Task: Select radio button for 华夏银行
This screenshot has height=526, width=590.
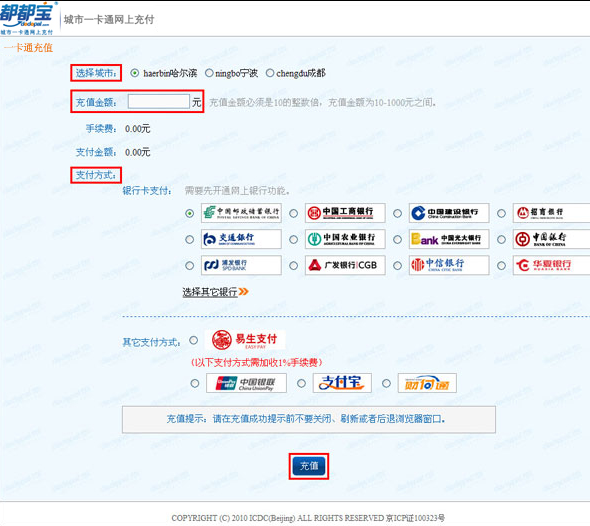Action: coord(501,266)
